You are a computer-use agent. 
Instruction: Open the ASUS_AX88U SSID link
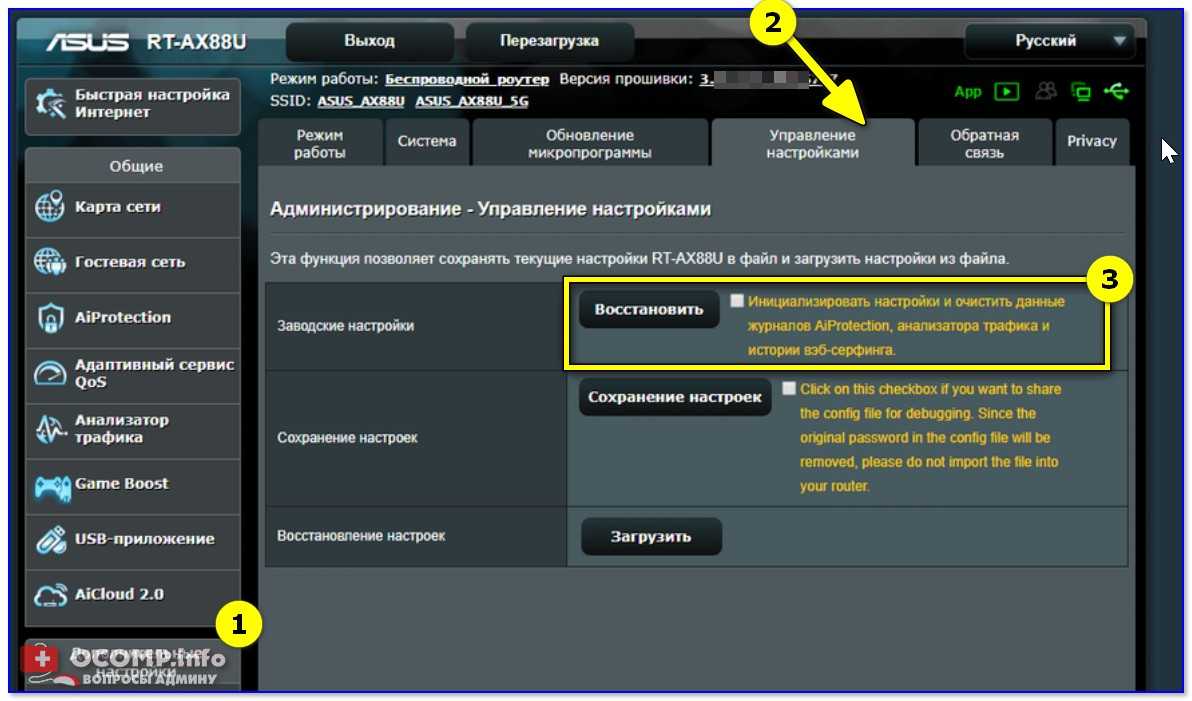tap(360, 101)
